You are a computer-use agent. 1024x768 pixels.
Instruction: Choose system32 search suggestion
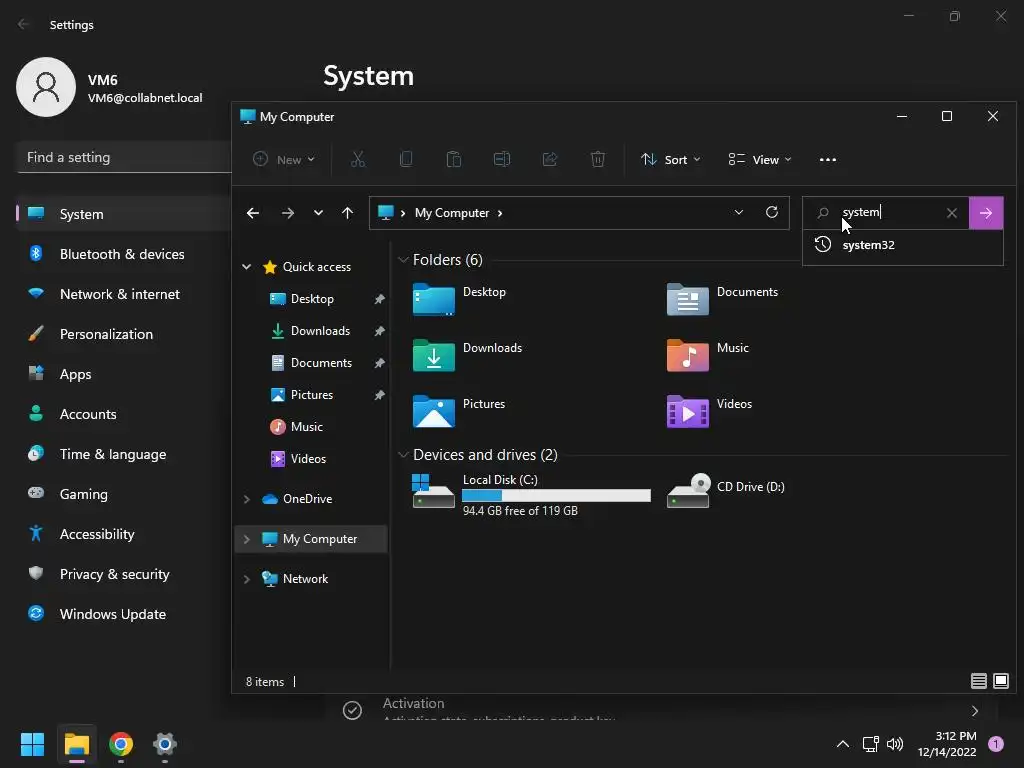click(x=903, y=246)
